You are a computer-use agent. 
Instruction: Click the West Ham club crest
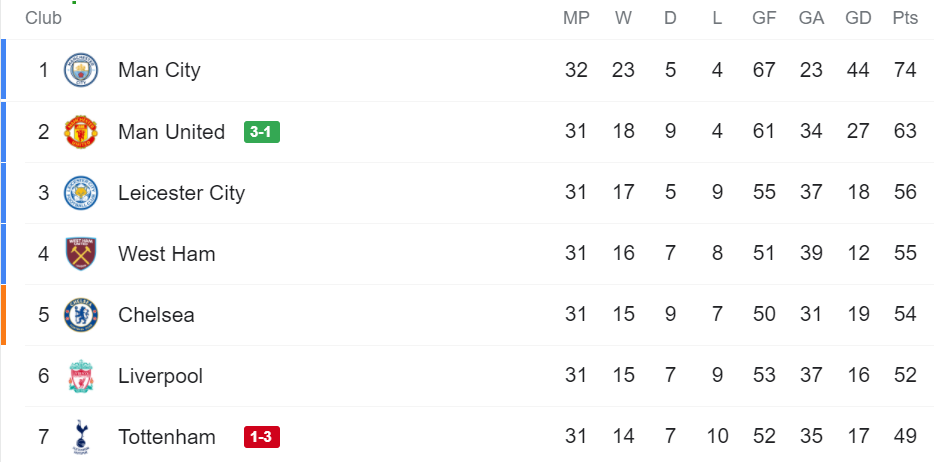[81, 254]
